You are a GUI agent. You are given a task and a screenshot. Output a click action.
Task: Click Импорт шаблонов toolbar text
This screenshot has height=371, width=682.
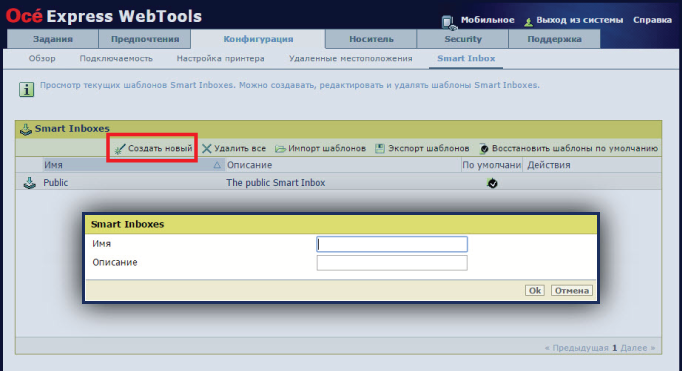coord(327,149)
